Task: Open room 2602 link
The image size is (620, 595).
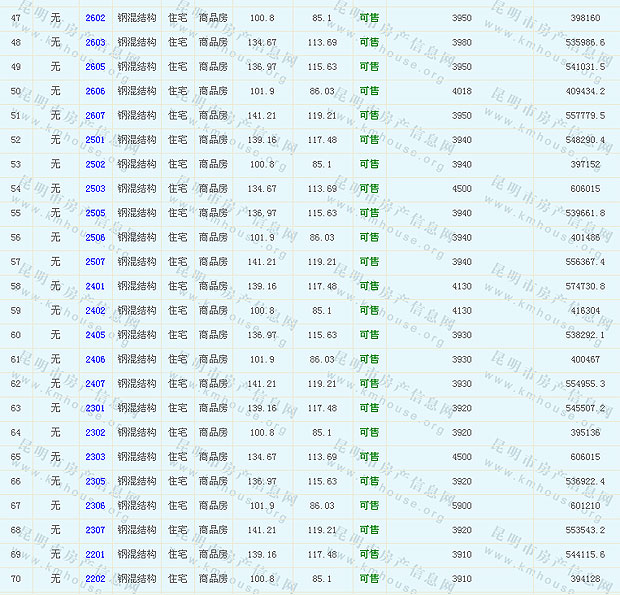Action: 95,18
